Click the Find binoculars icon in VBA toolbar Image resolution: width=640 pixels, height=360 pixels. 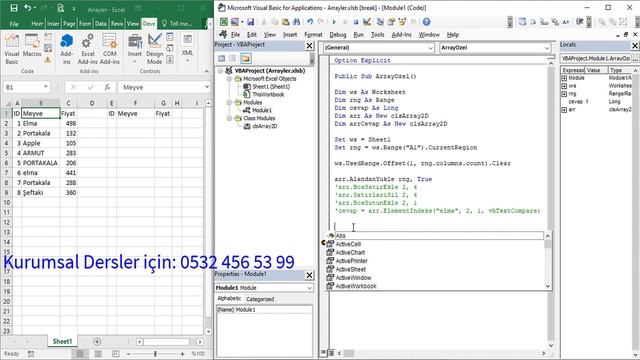click(296, 22)
